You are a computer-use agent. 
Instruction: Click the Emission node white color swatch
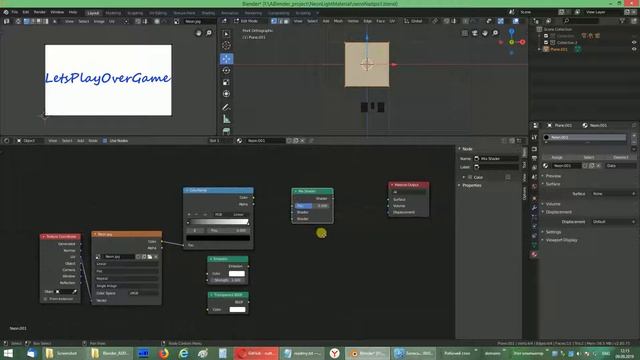click(x=237, y=273)
